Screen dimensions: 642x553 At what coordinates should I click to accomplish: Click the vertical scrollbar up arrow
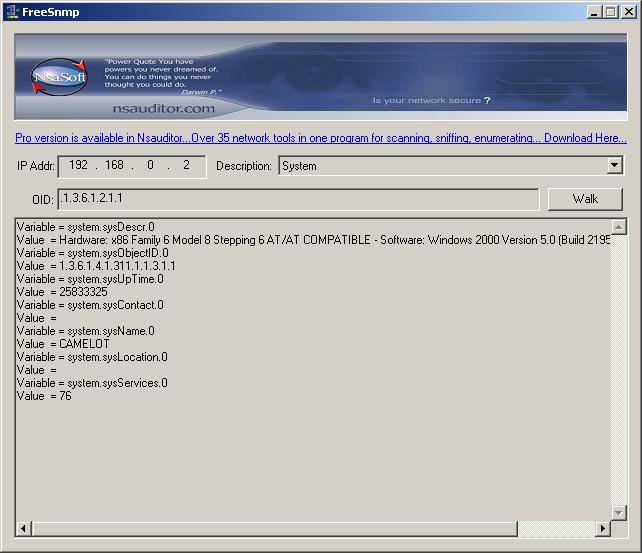click(x=619, y=227)
